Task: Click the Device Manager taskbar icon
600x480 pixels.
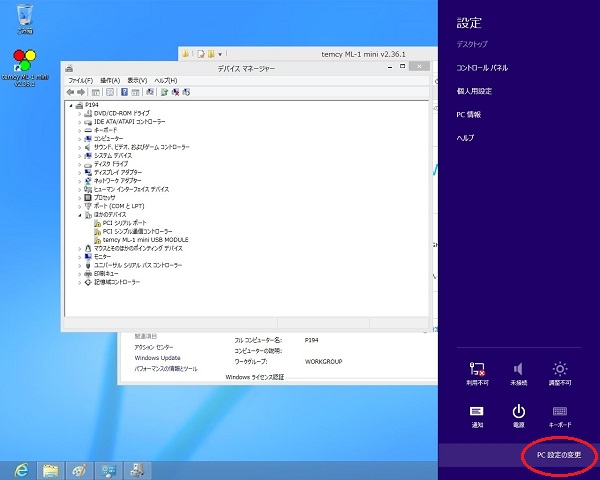Action: coord(137,470)
